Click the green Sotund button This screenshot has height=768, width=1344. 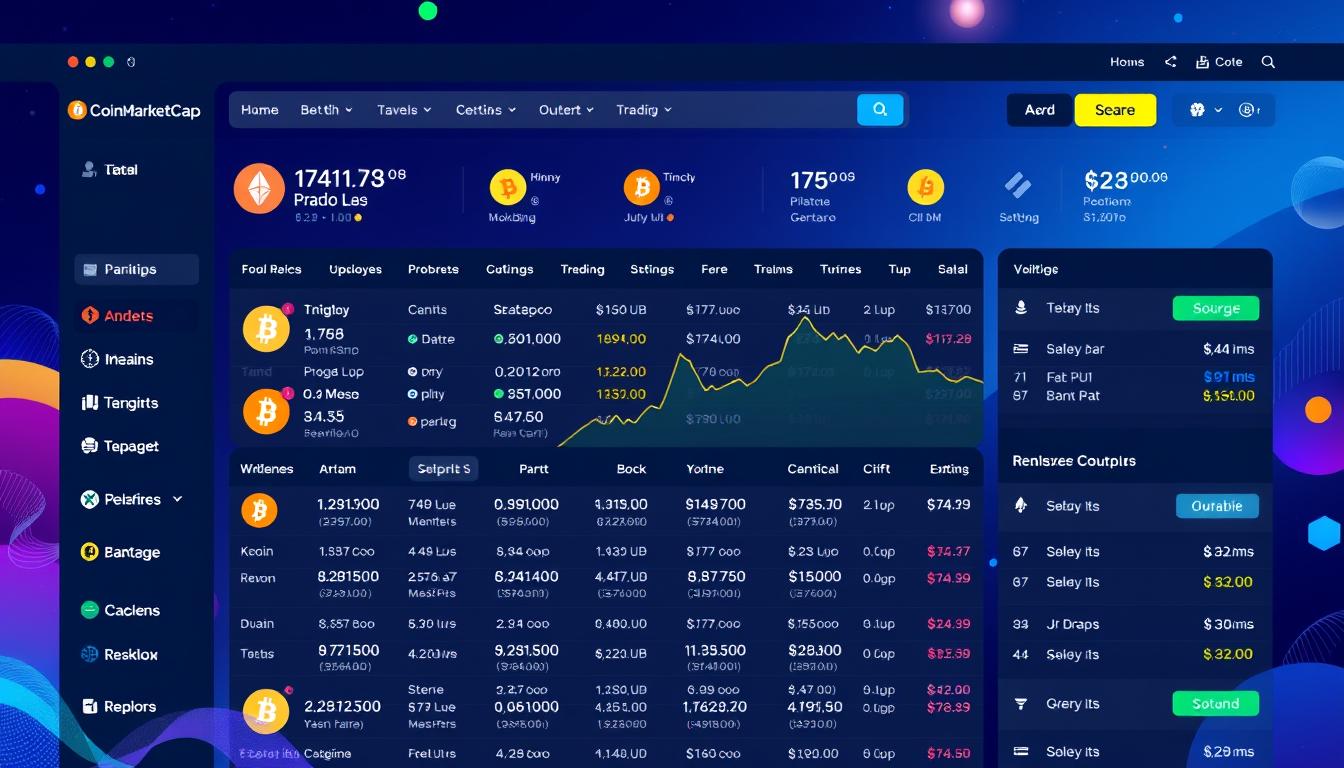click(x=1216, y=704)
